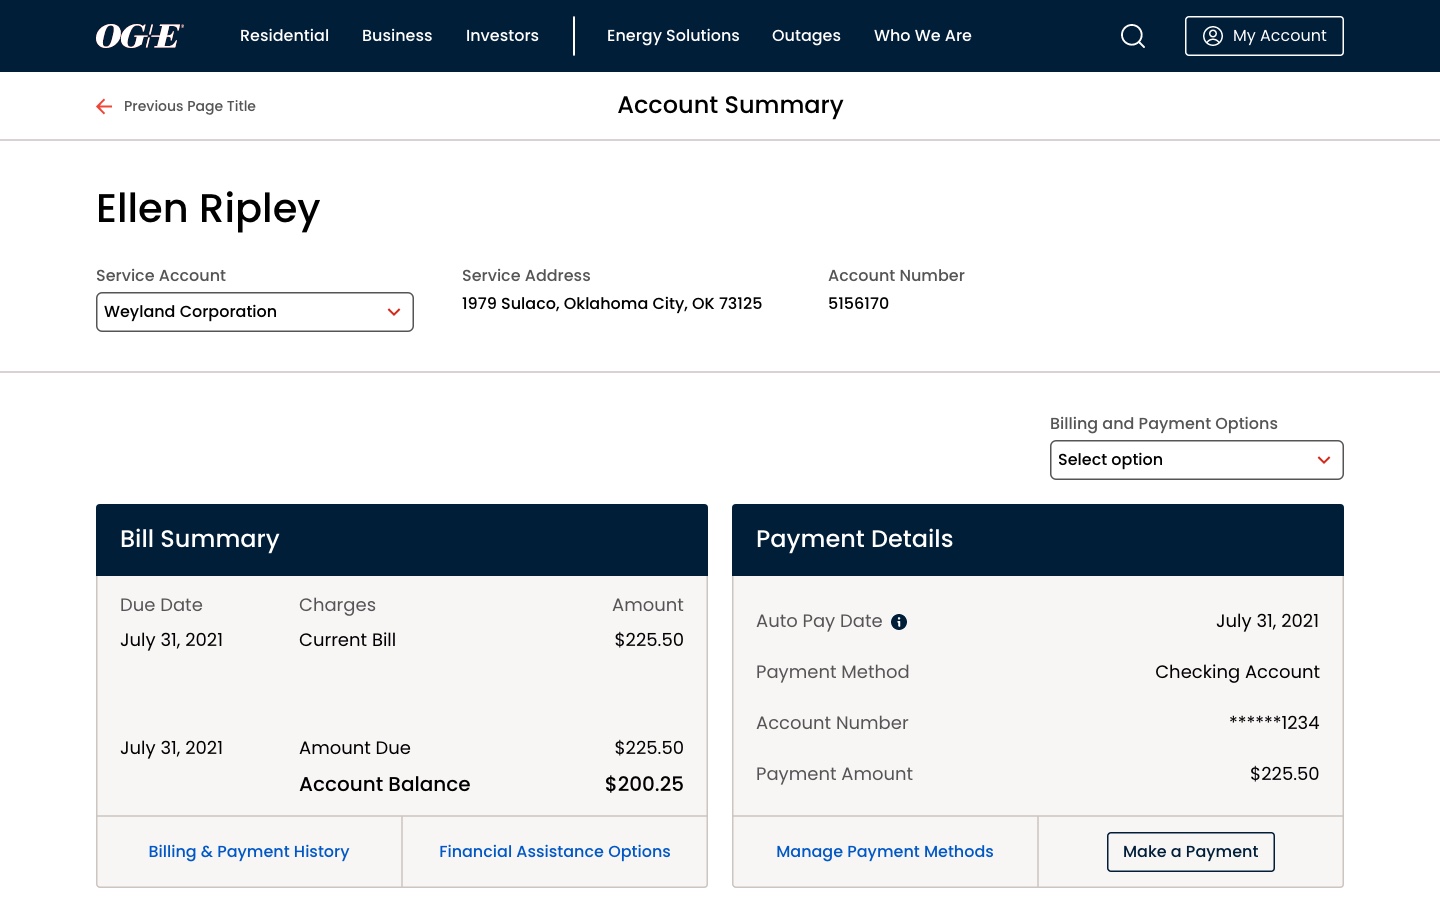Click the Amount column header
The width and height of the screenshot is (1440, 900).
pyautogui.click(x=648, y=605)
